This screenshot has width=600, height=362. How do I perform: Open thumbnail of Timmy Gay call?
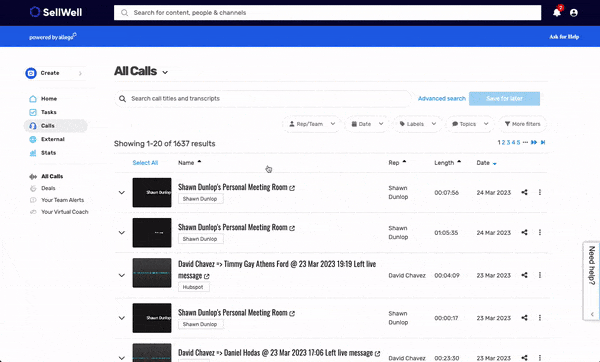tap(152, 273)
